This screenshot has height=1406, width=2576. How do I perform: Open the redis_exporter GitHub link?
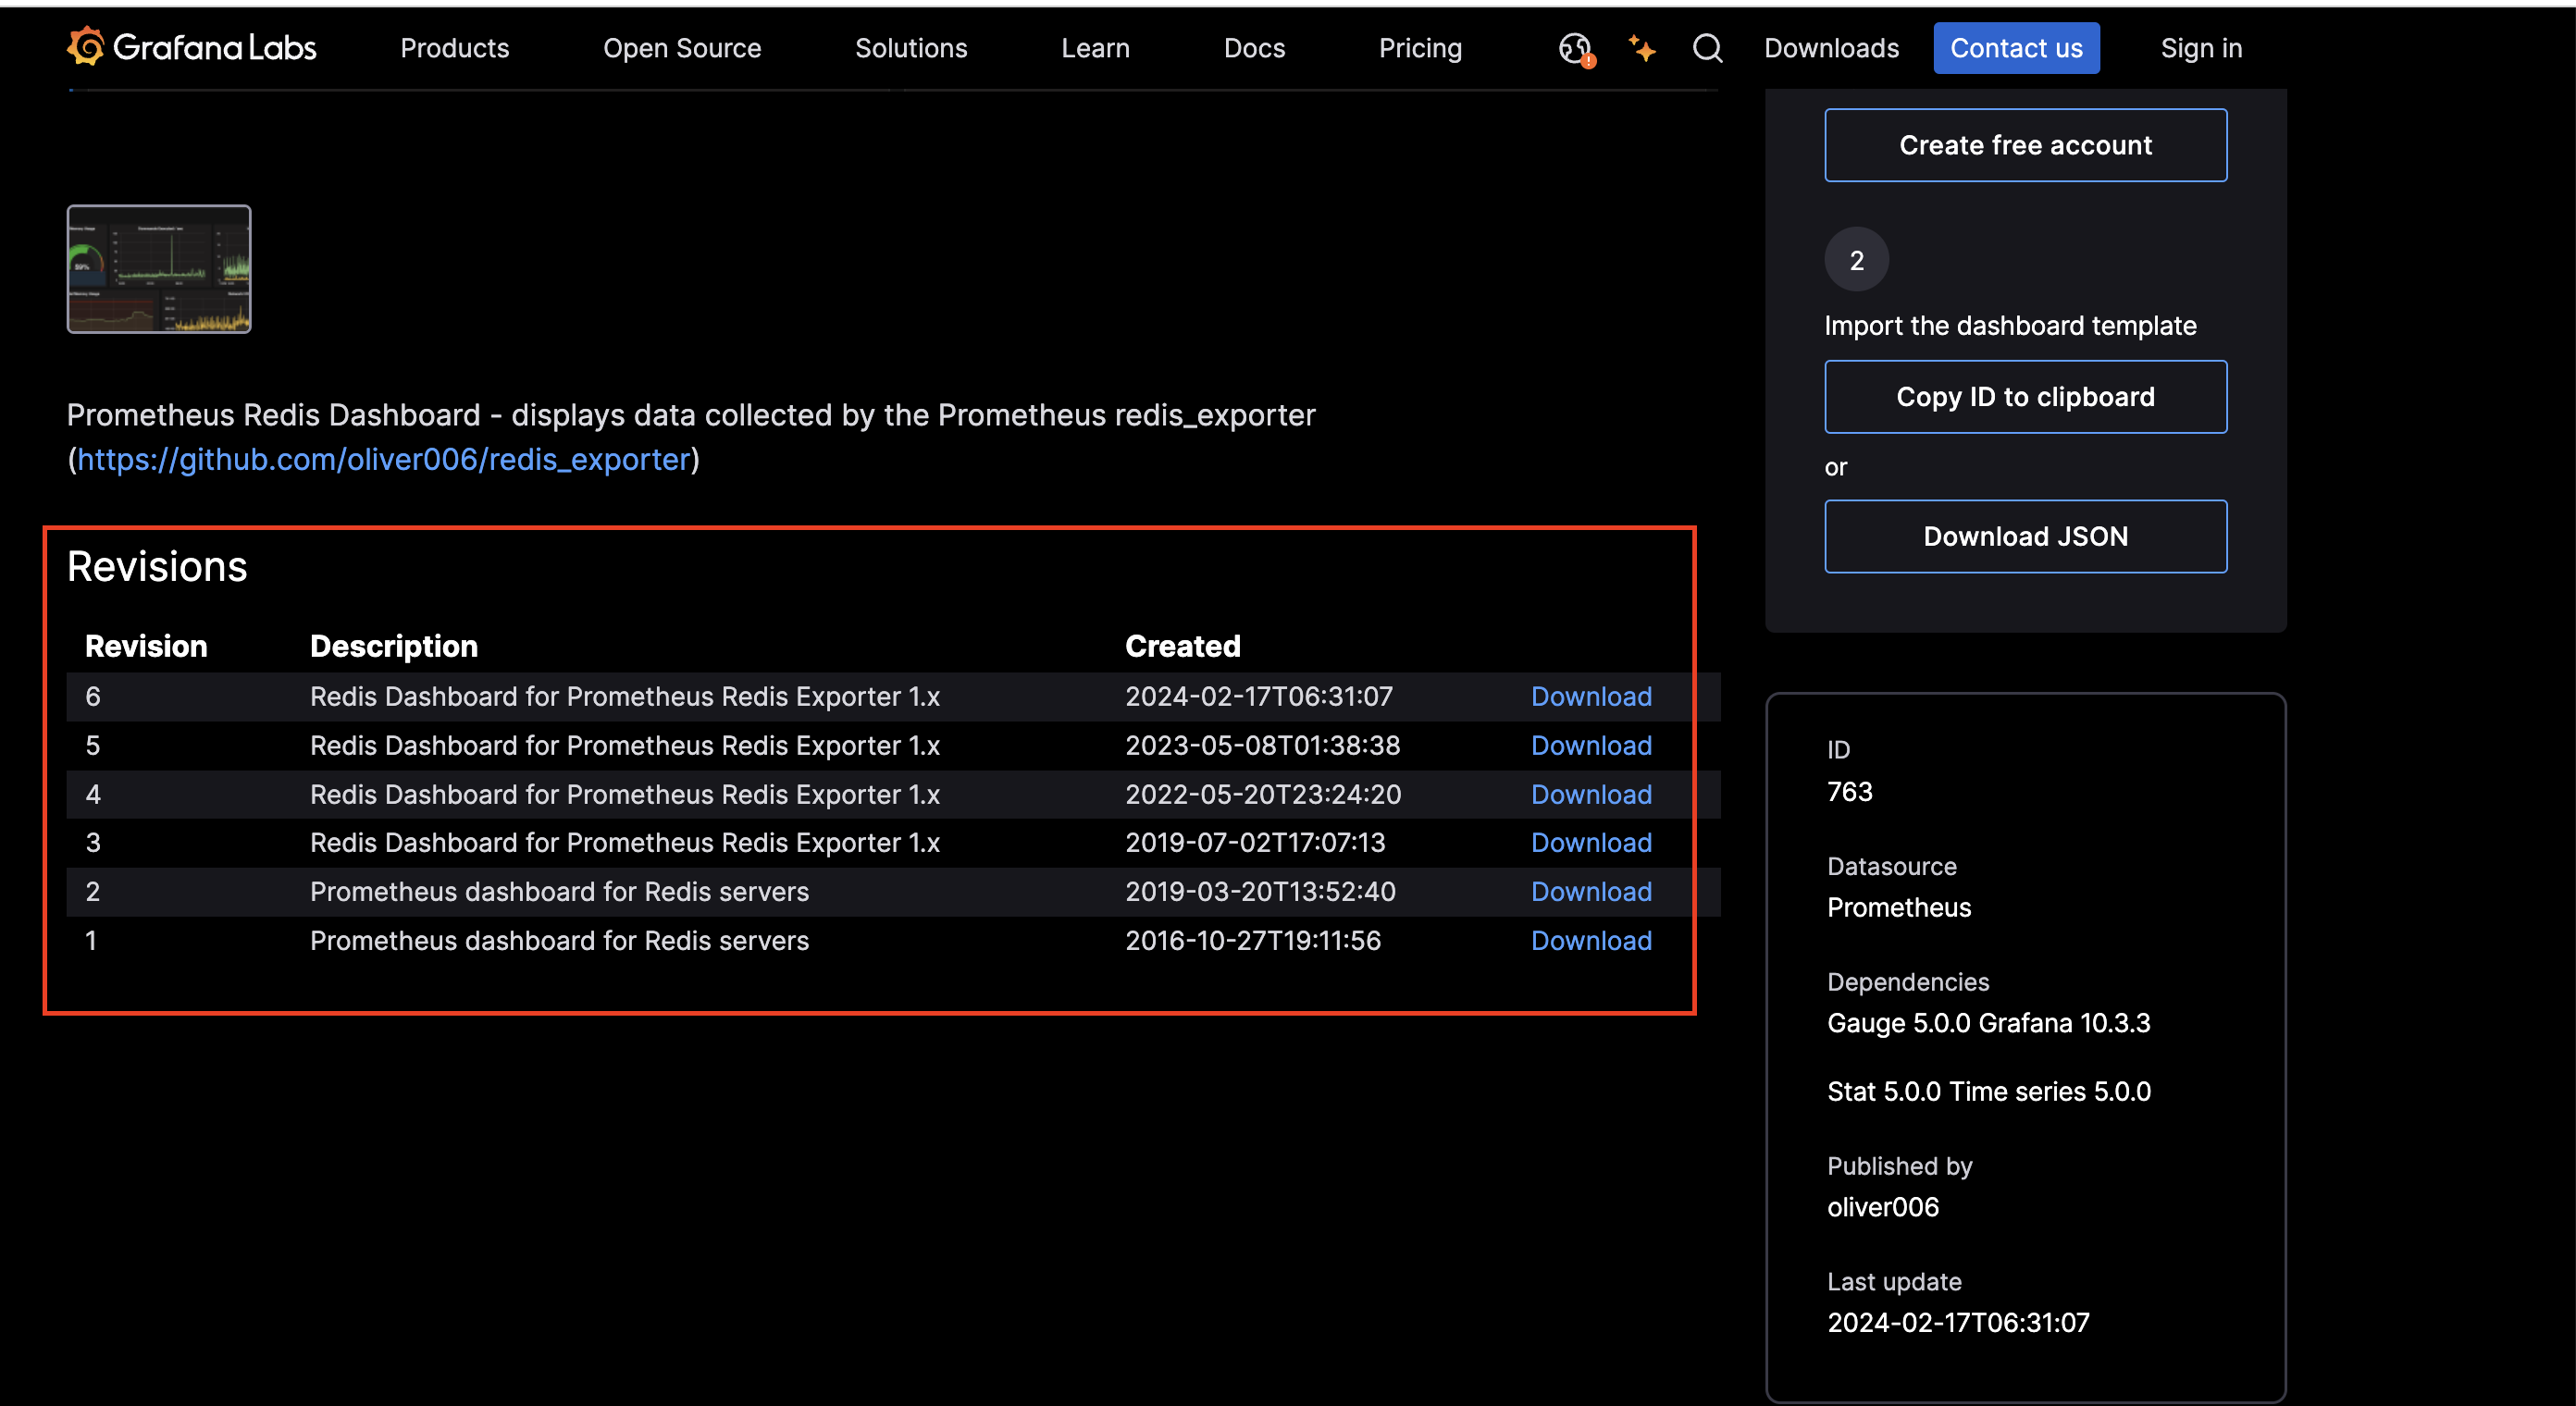coord(384,459)
